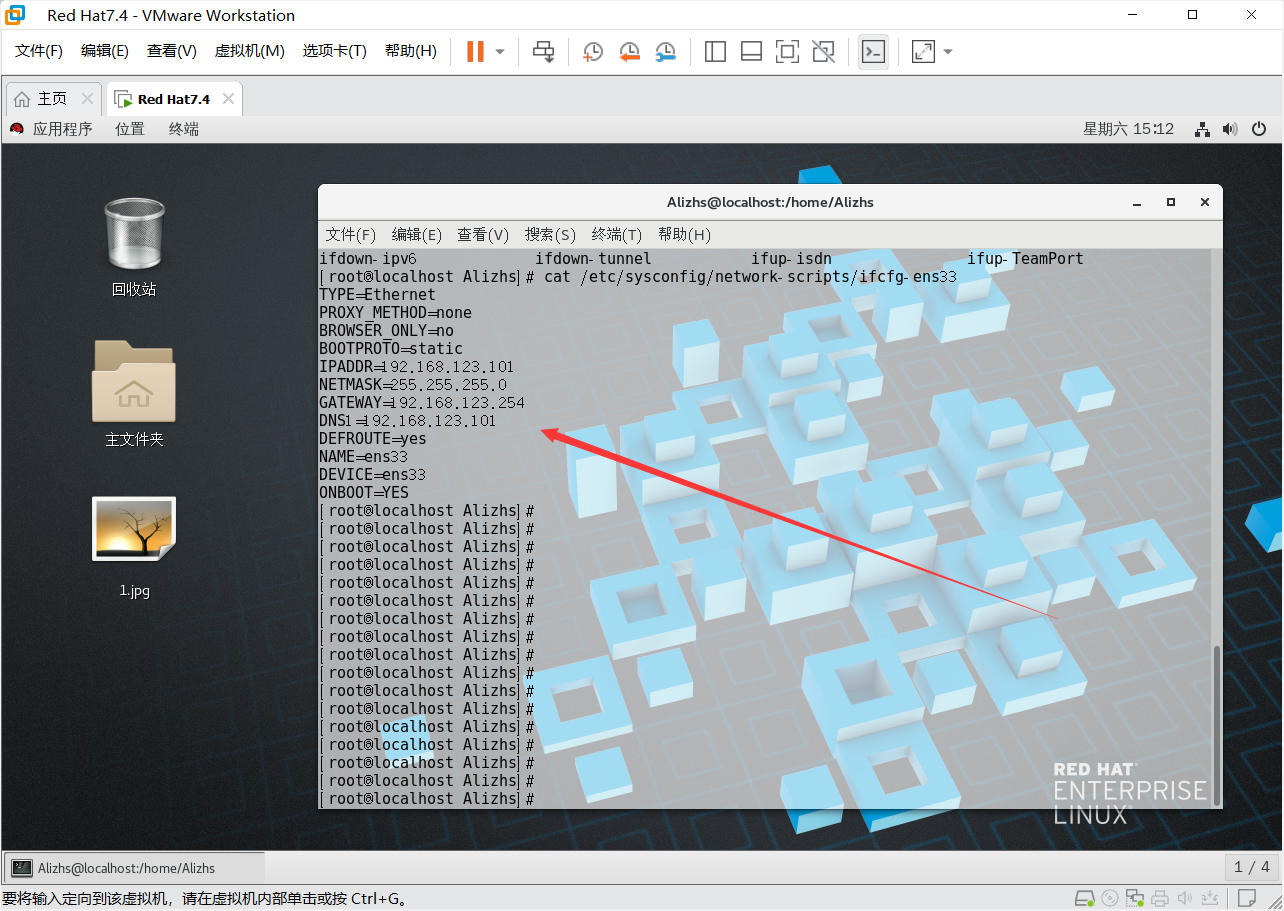Image resolution: width=1284 pixels, height=911 pixels.
Task: Maximize the terminal window
Action: coord(1171,202)
